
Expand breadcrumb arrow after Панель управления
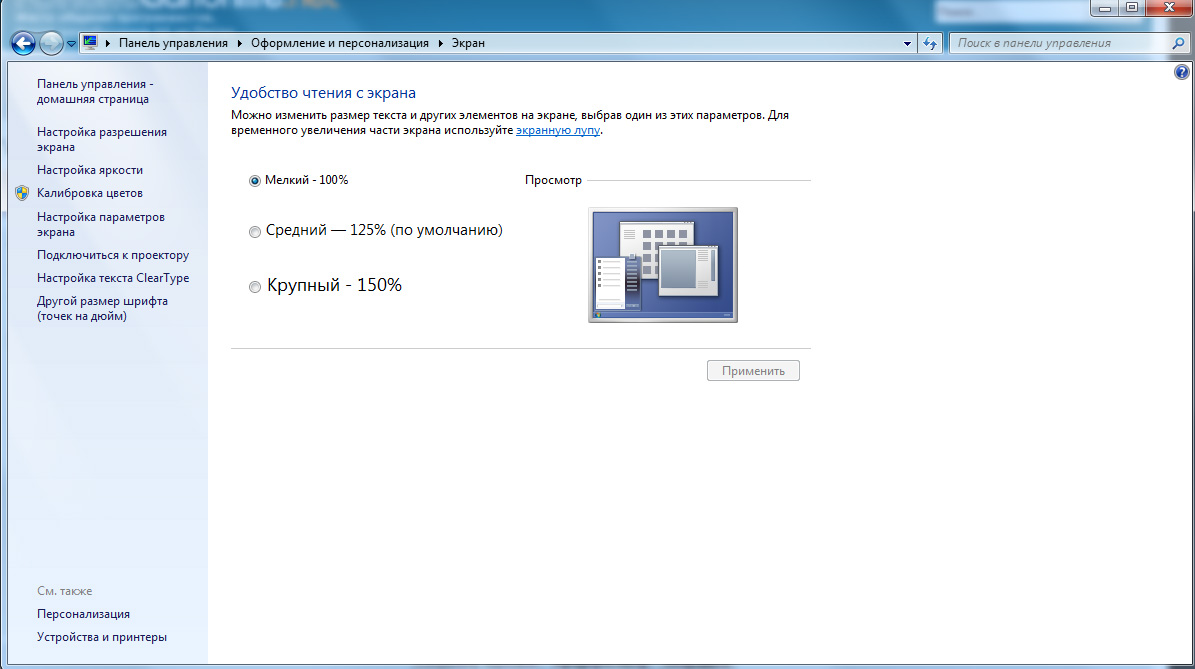pyautogui.click(x=239, y=44)
